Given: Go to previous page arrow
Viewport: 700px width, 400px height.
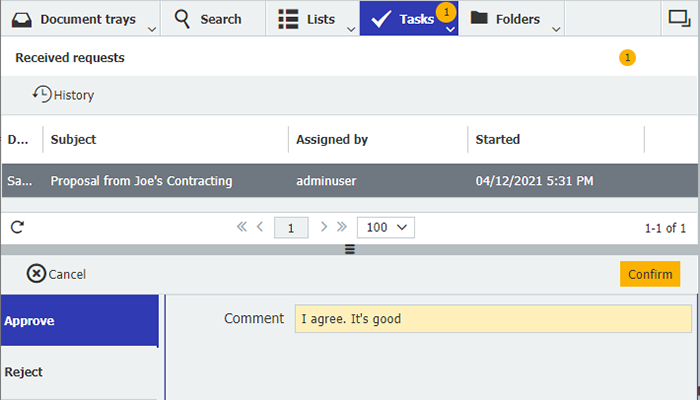Looking at the screenshot, I should (x=260, y=227).
